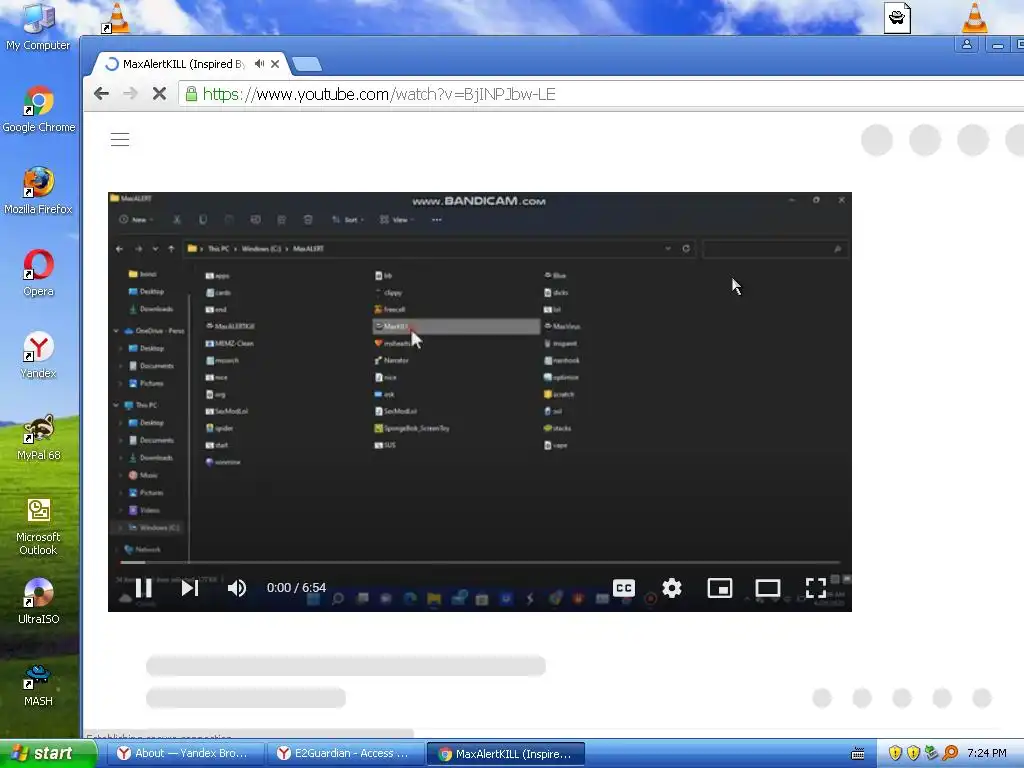Screen dimensions: 1024x768
Task: Click the MaxAlertKILL Chrome taskbar button
Action: [506, 754]
